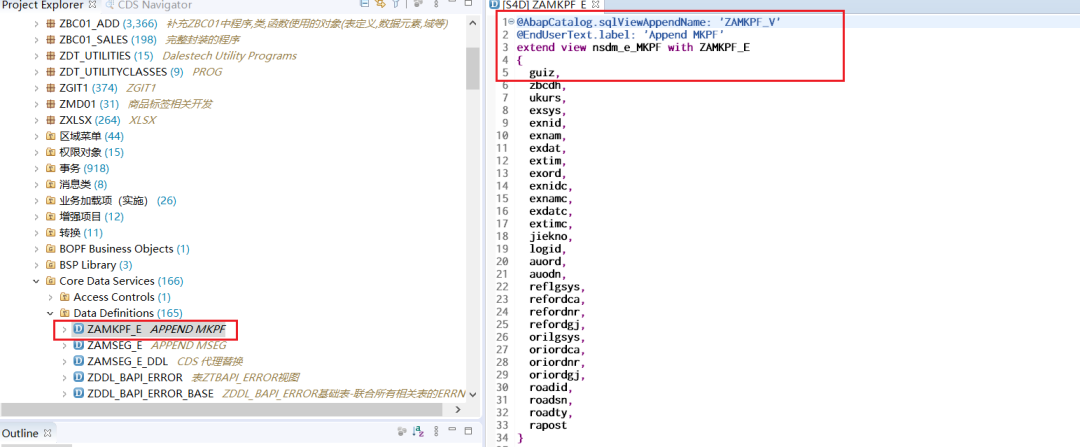The width and height of the screenshot is (1080, 447).
Task: Click the ZDT_UTILITIES package icon
Action: (x=50, y=56)
